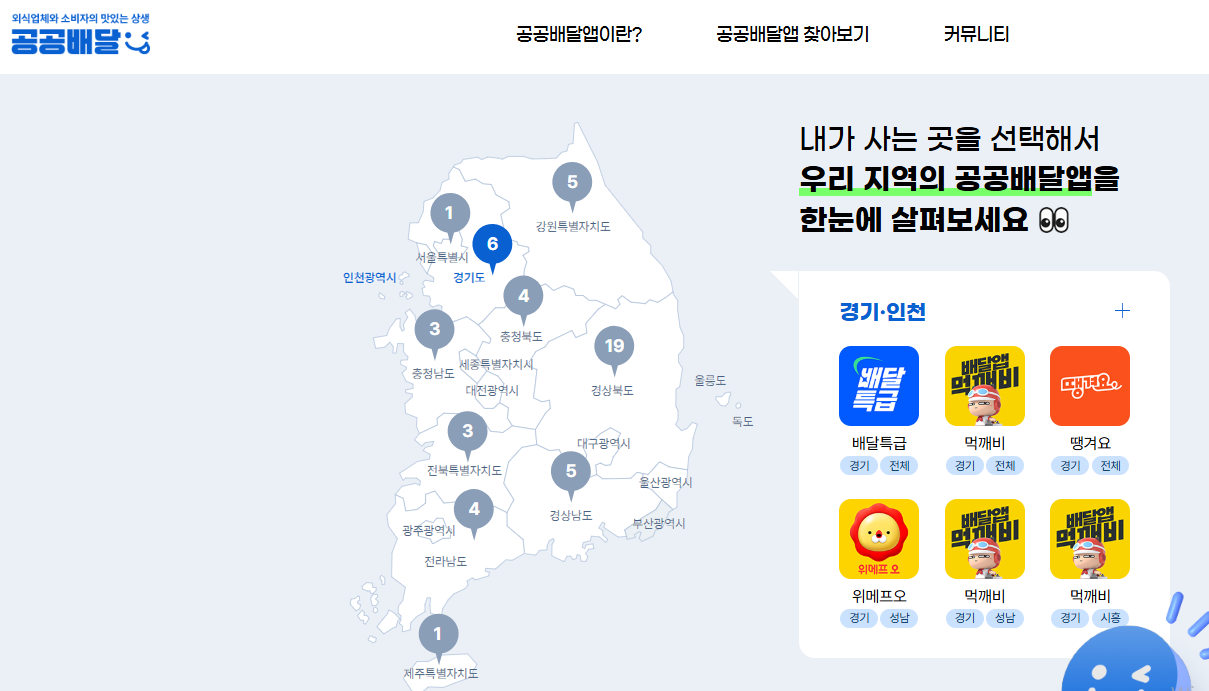Screen dimensions: 1209x691
Task: Click the 공공배달 logo in header
Action: [x=81, y=34]
